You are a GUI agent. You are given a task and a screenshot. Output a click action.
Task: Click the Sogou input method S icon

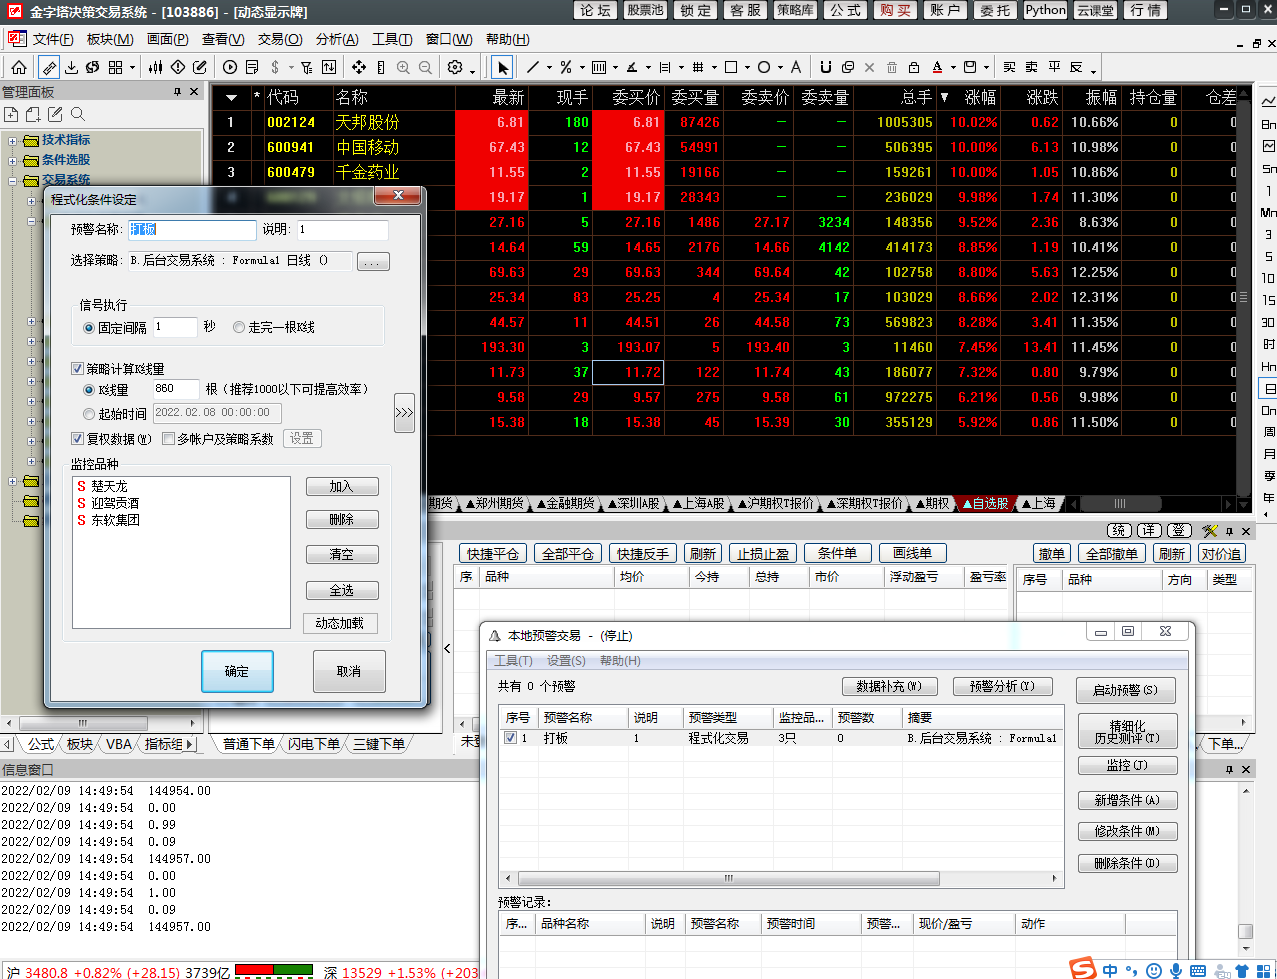[1082, 968]
